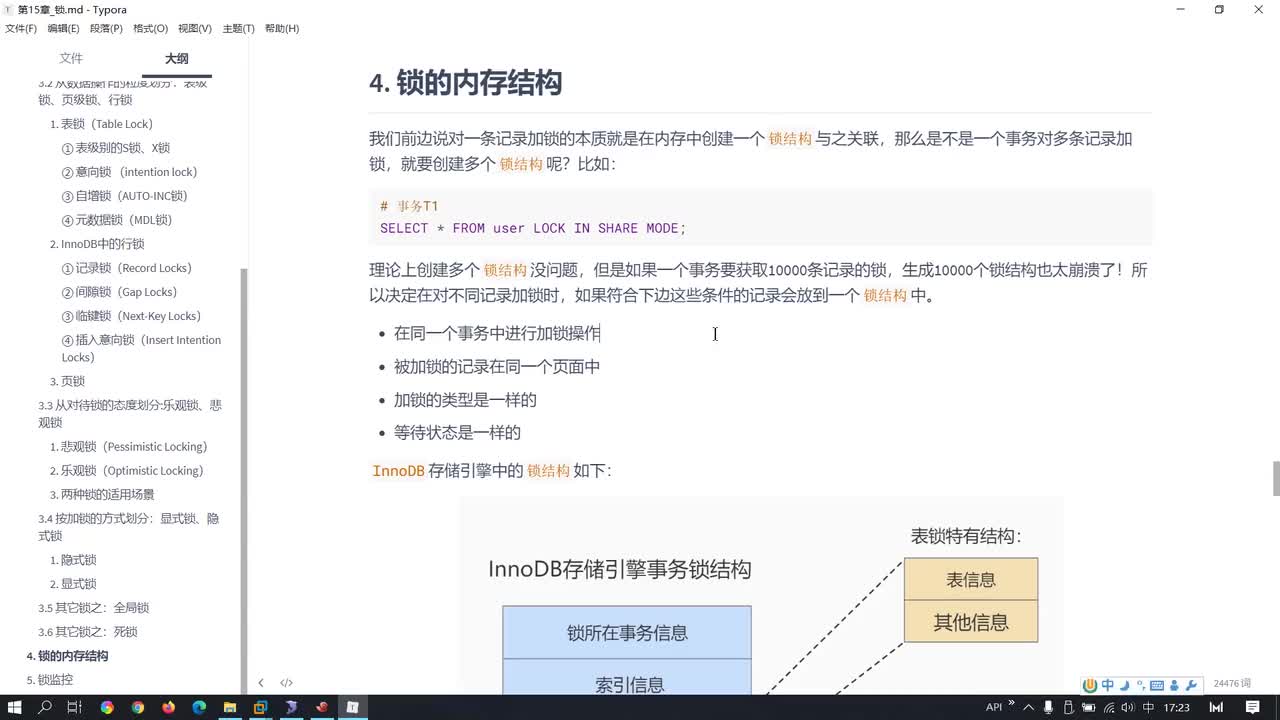Toggle source code mode icon
Image resolution: width=1280 pixels, height=720 pixels.
click(286, 683)
